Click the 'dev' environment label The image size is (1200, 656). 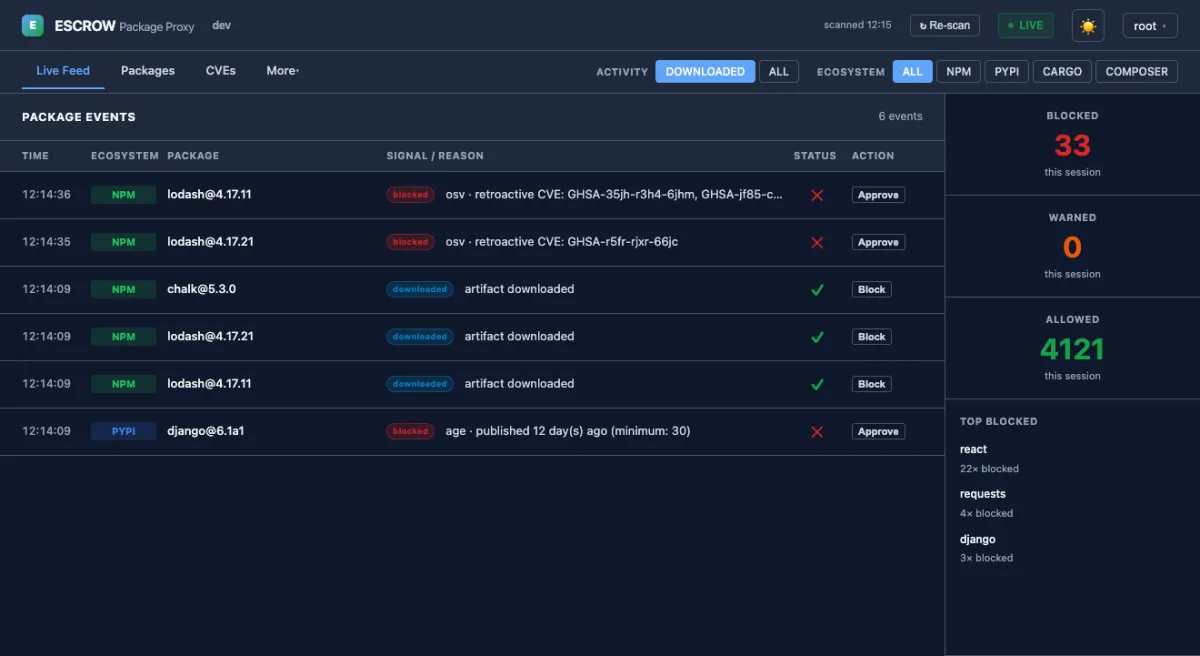pyautogui.click(x=222, y=26)
